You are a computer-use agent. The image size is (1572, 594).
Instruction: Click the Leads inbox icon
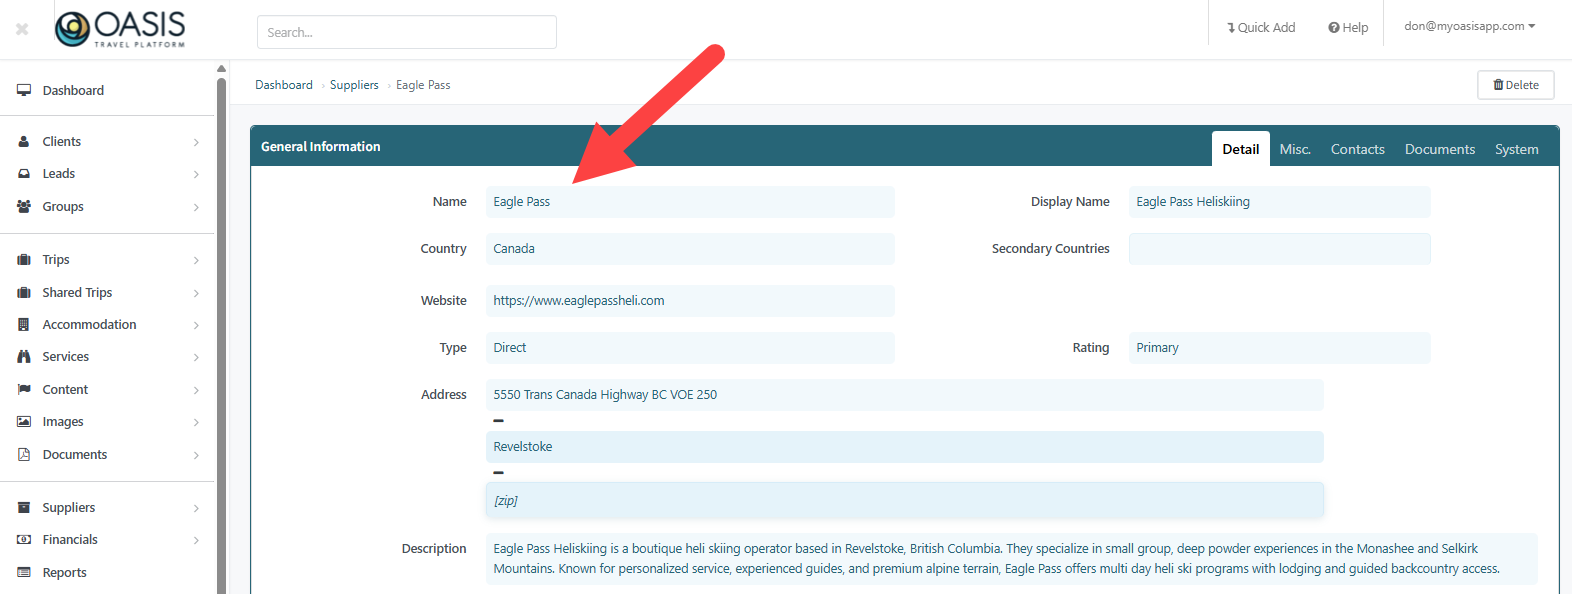click(x=24, y=174)
